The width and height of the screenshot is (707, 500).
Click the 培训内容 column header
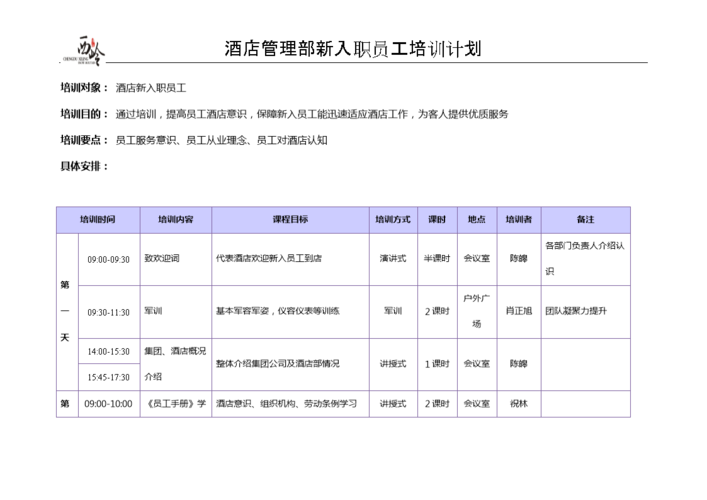(x=175, y=220)
